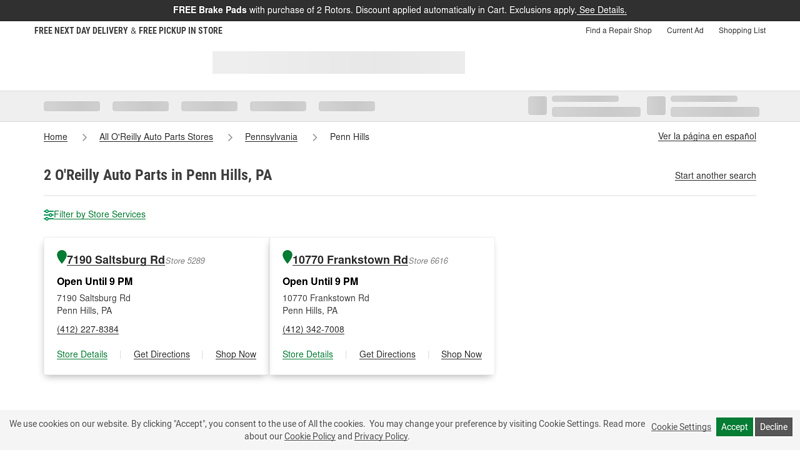Get Directions to Saltsburg Rd store

[162, 354]
